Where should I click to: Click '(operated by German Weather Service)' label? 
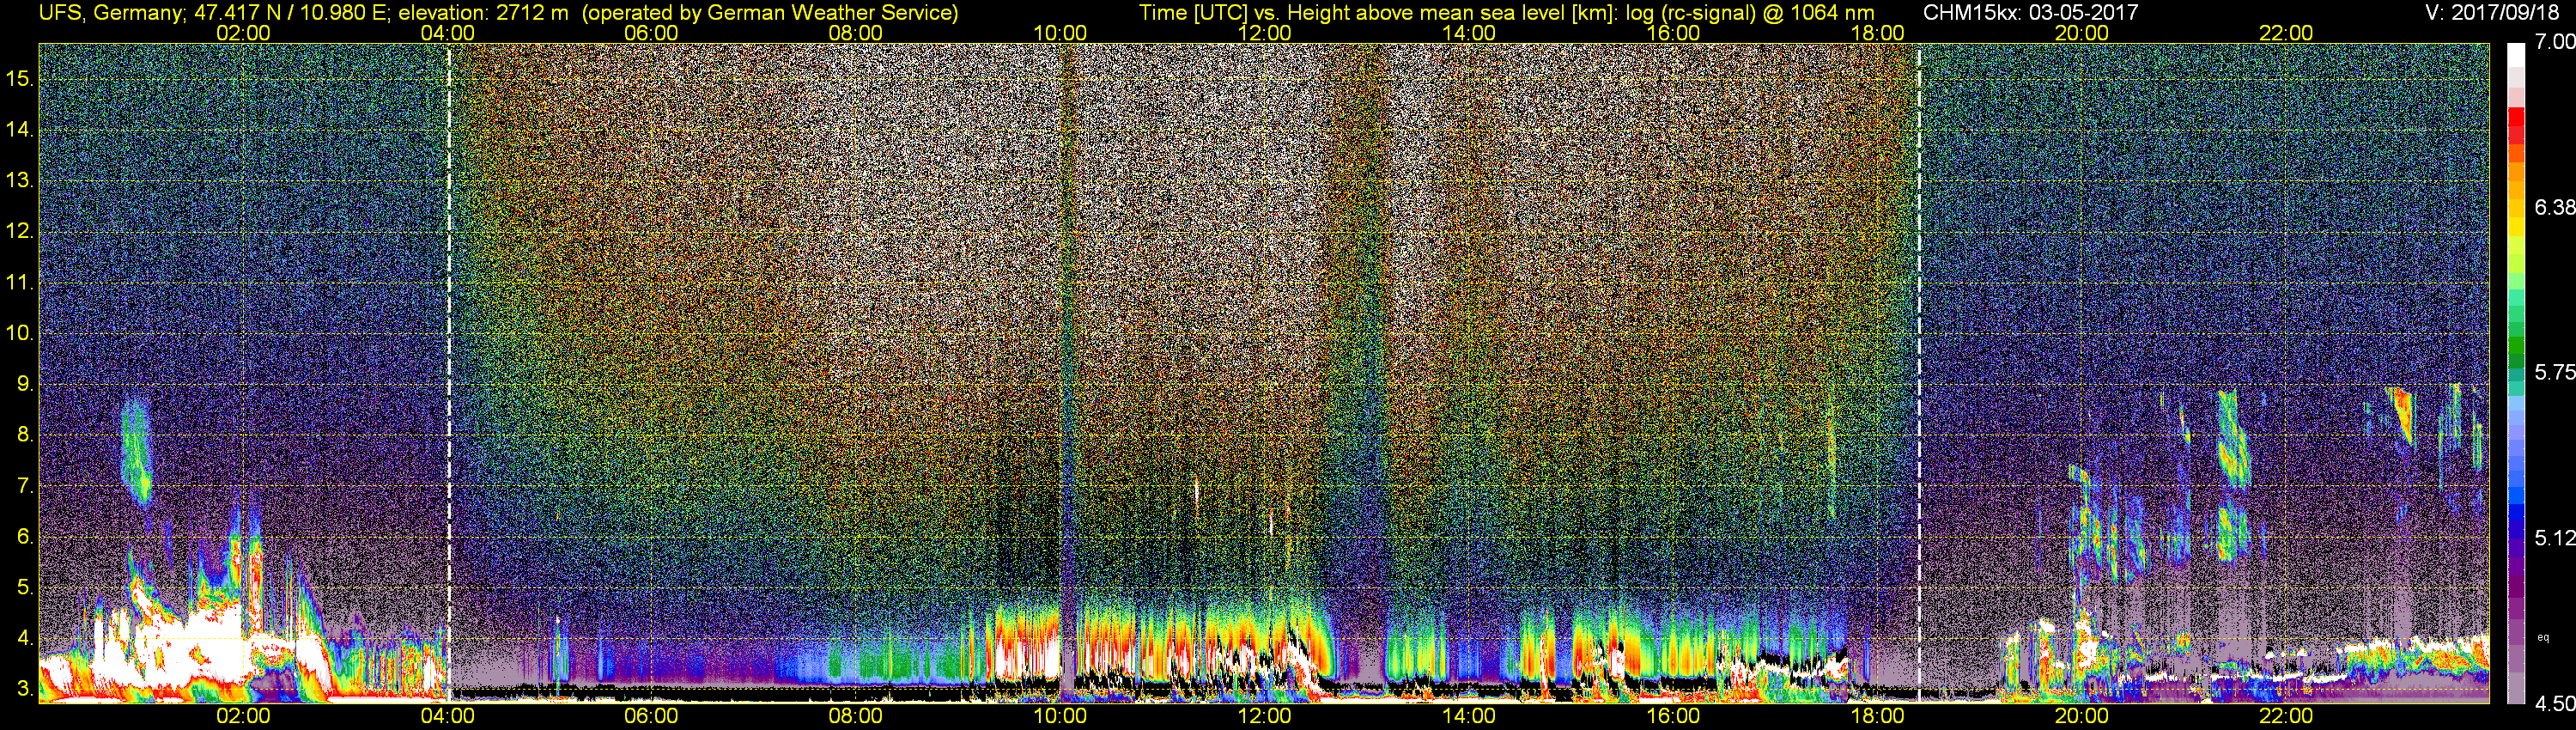click(770, 13)
